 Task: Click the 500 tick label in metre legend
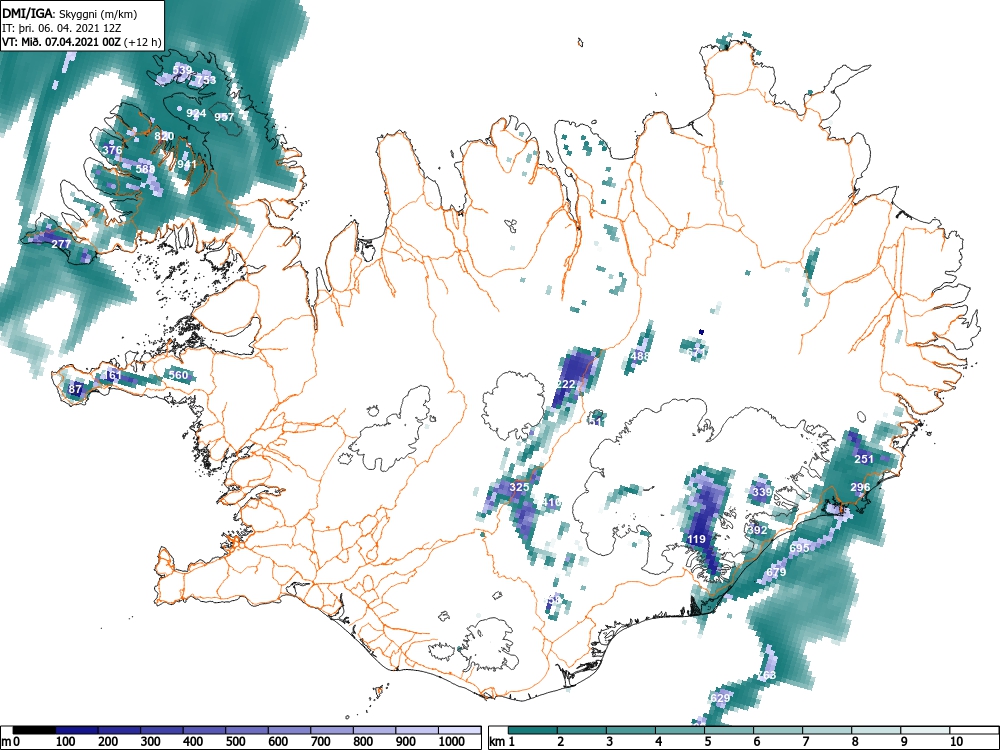click(x=235, y=742)
